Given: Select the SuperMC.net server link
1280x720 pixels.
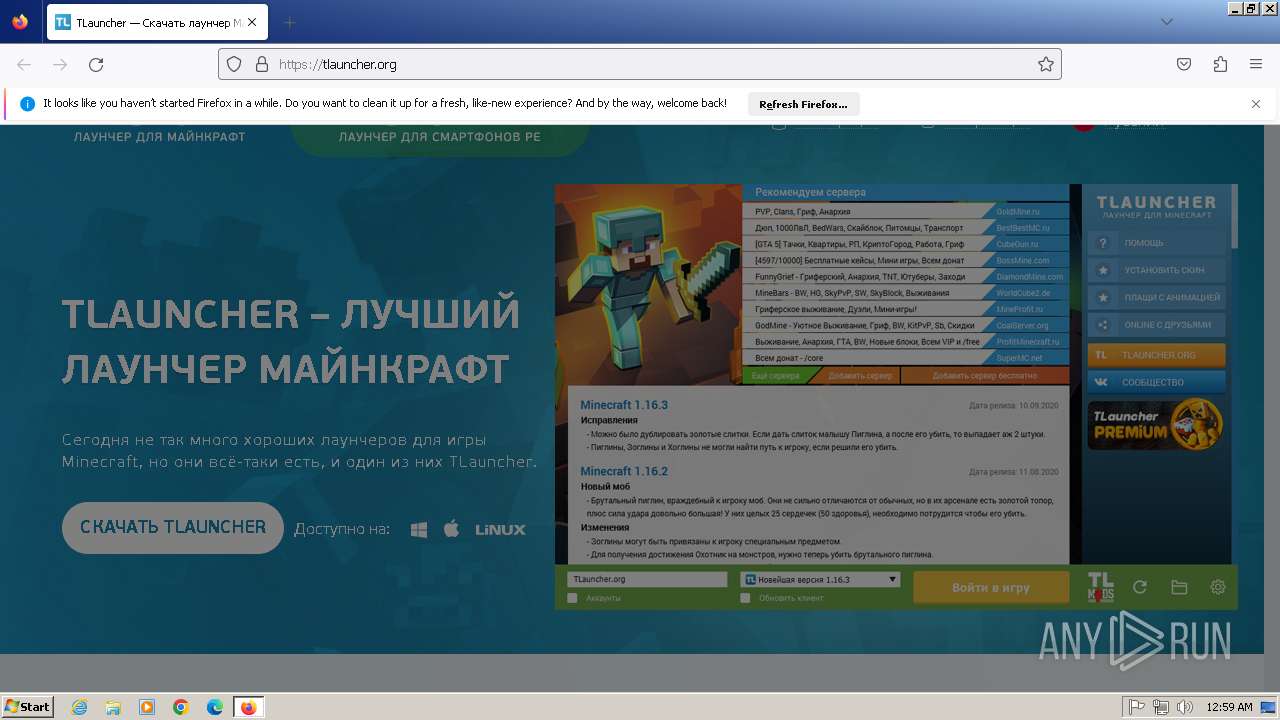Looking at the screenshot, I should pyautogui.click(x=1019, y=358).
